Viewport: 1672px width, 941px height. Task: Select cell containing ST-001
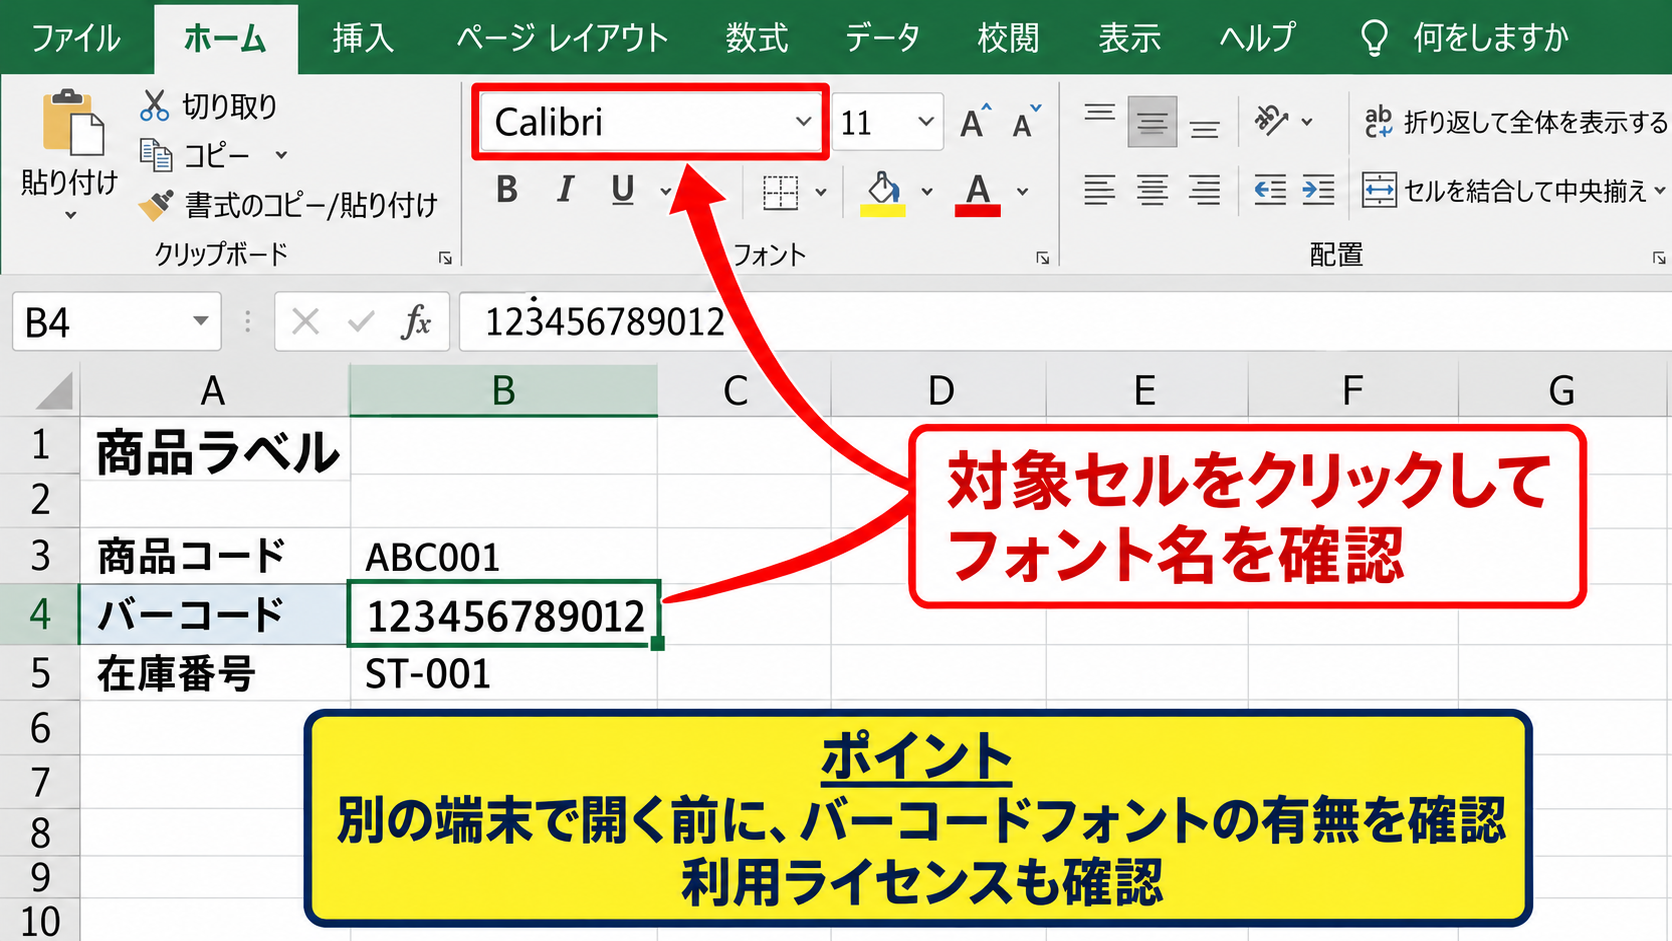coord(503,673)
